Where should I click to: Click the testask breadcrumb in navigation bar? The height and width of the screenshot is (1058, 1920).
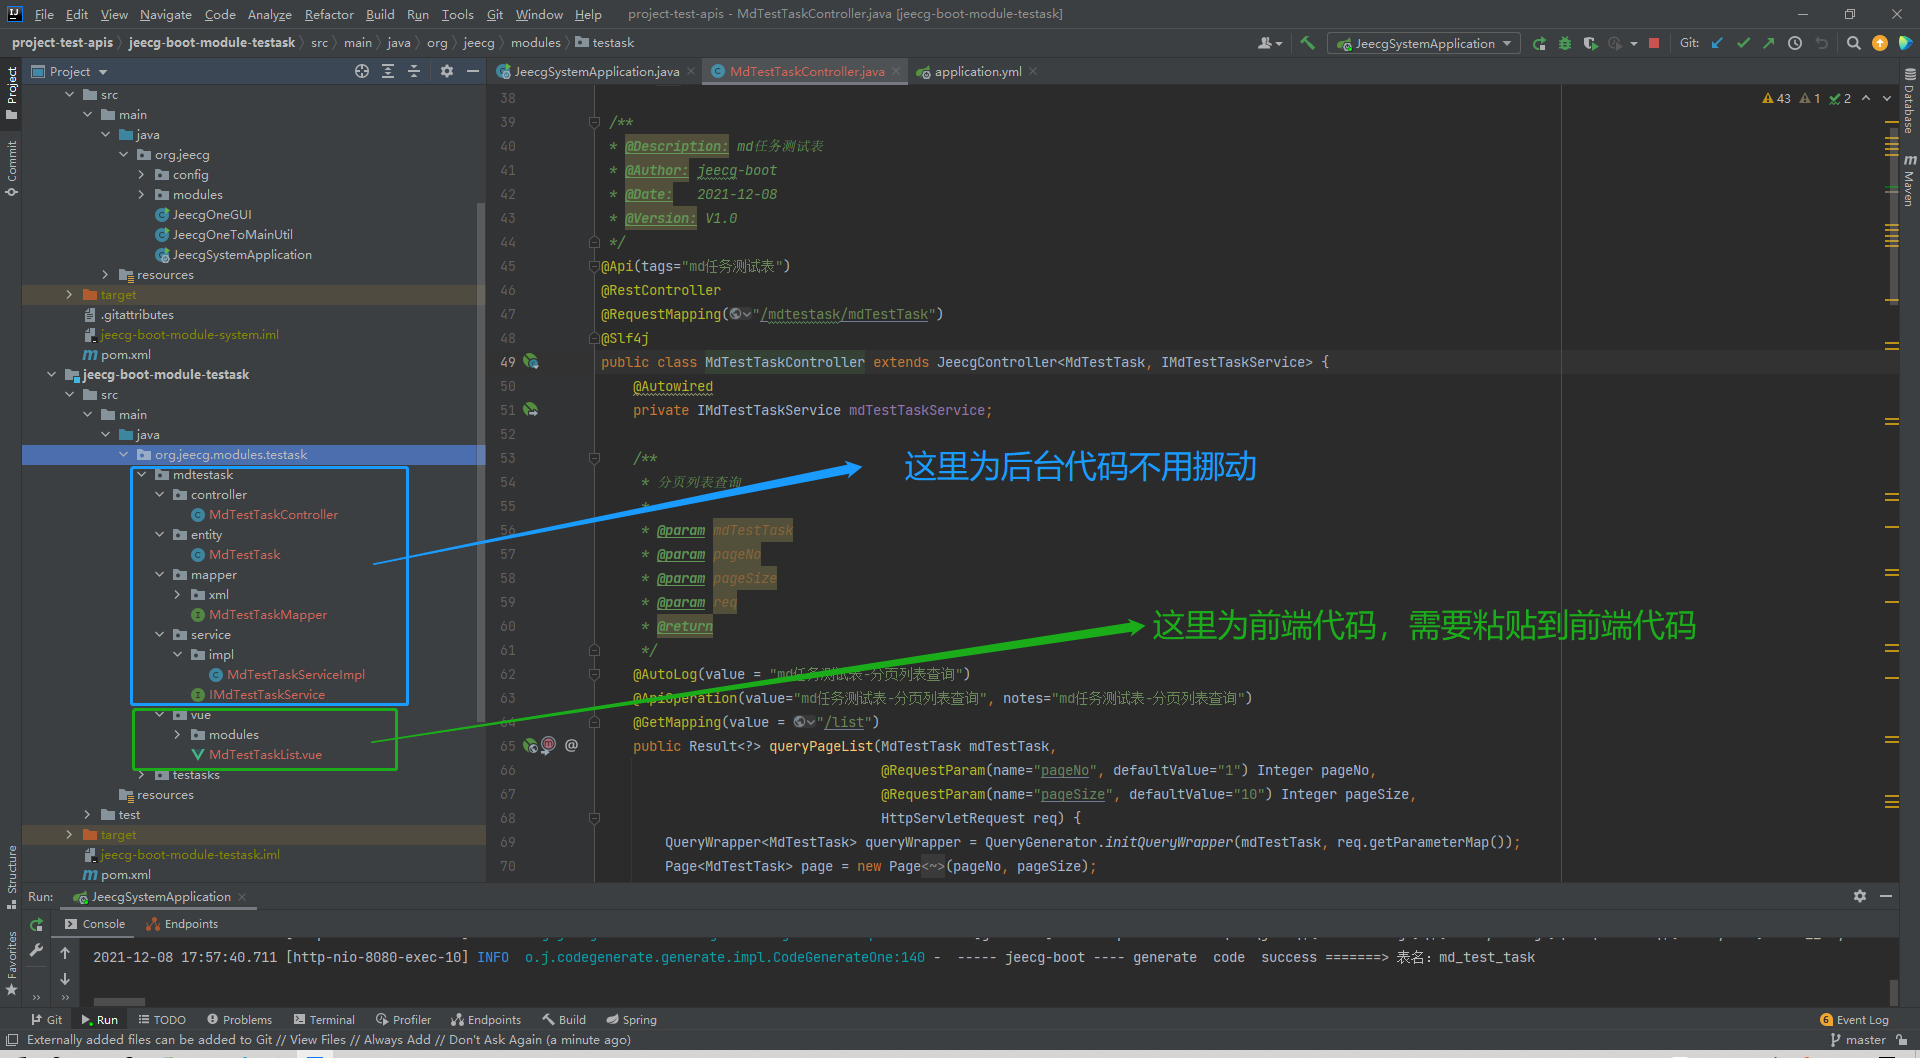(605, 42)
